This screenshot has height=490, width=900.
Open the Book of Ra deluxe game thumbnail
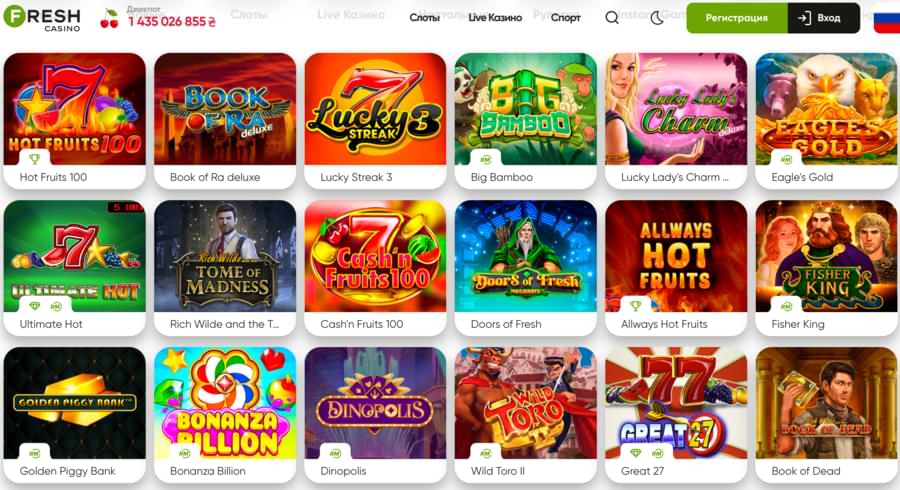pos(225,109)
